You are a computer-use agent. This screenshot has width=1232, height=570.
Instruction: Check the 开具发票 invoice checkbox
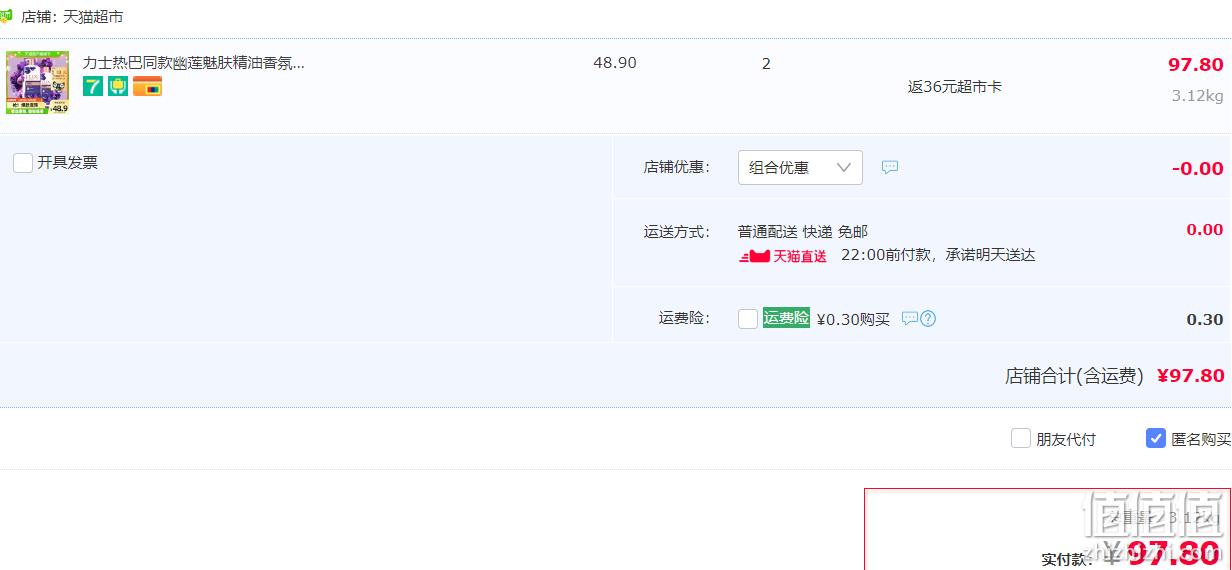[23, 162]
